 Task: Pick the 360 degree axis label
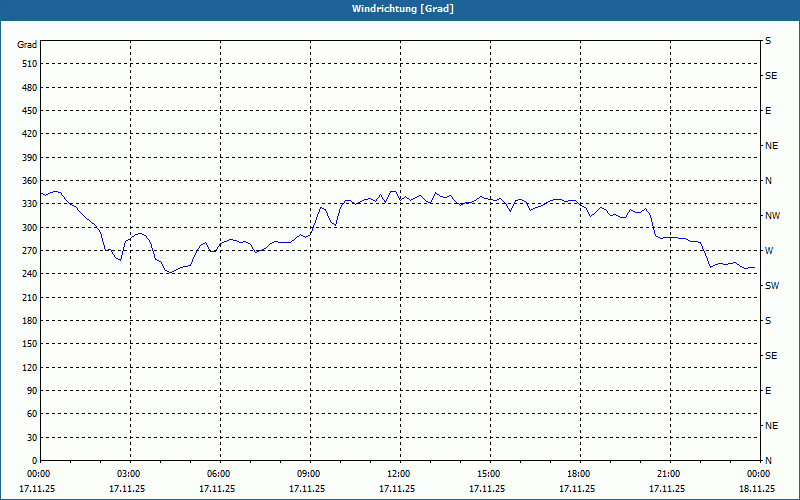pos(30,181)
